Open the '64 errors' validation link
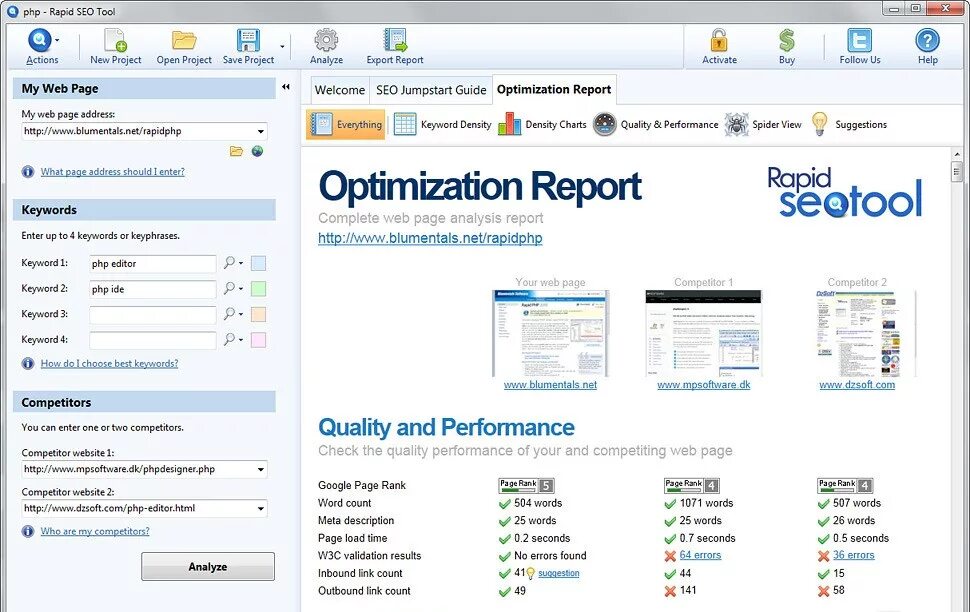Screen dimensions: 970x612 (700, 555)
